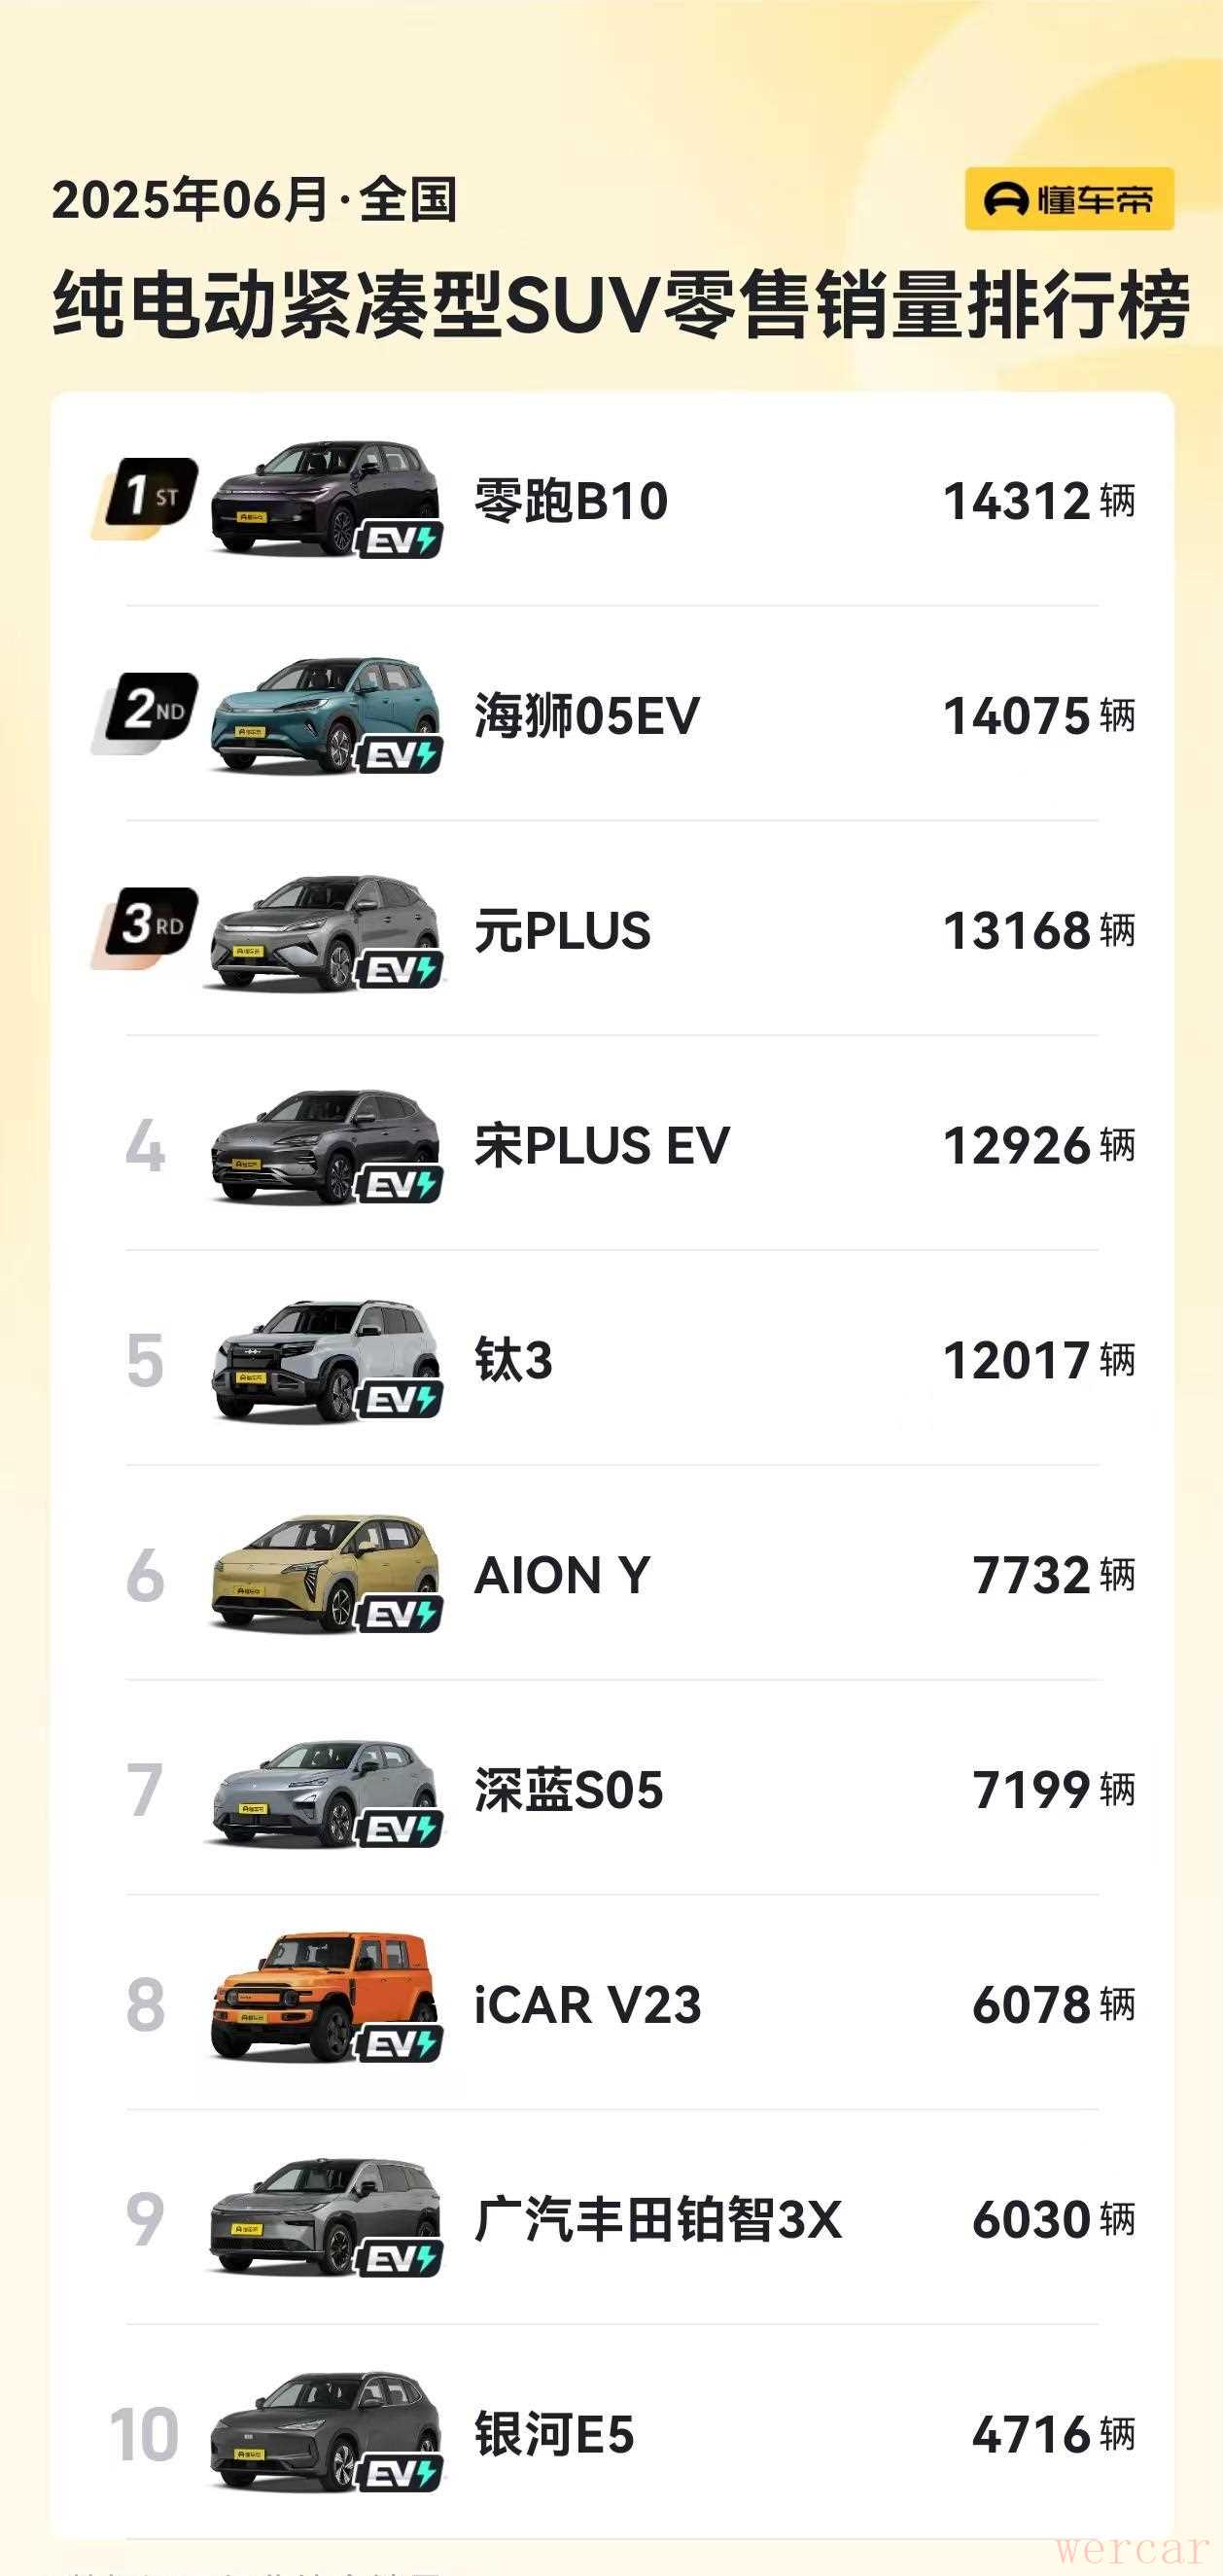
Task: Click the 纯电动紧凑型SUV零售销量排行榜 title
Action: (620, 305)
